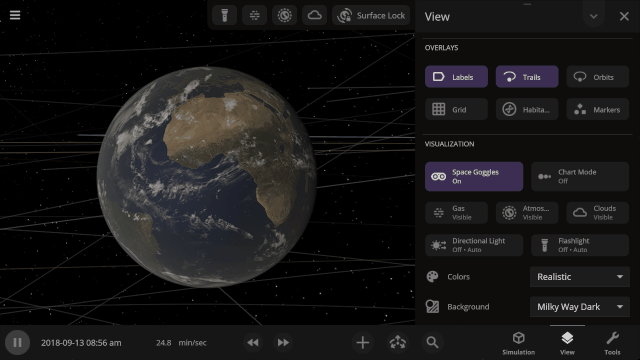Toggle the cloud icon in top toolbar
This screenshot has width=640, height=360.
click(314, 16)
